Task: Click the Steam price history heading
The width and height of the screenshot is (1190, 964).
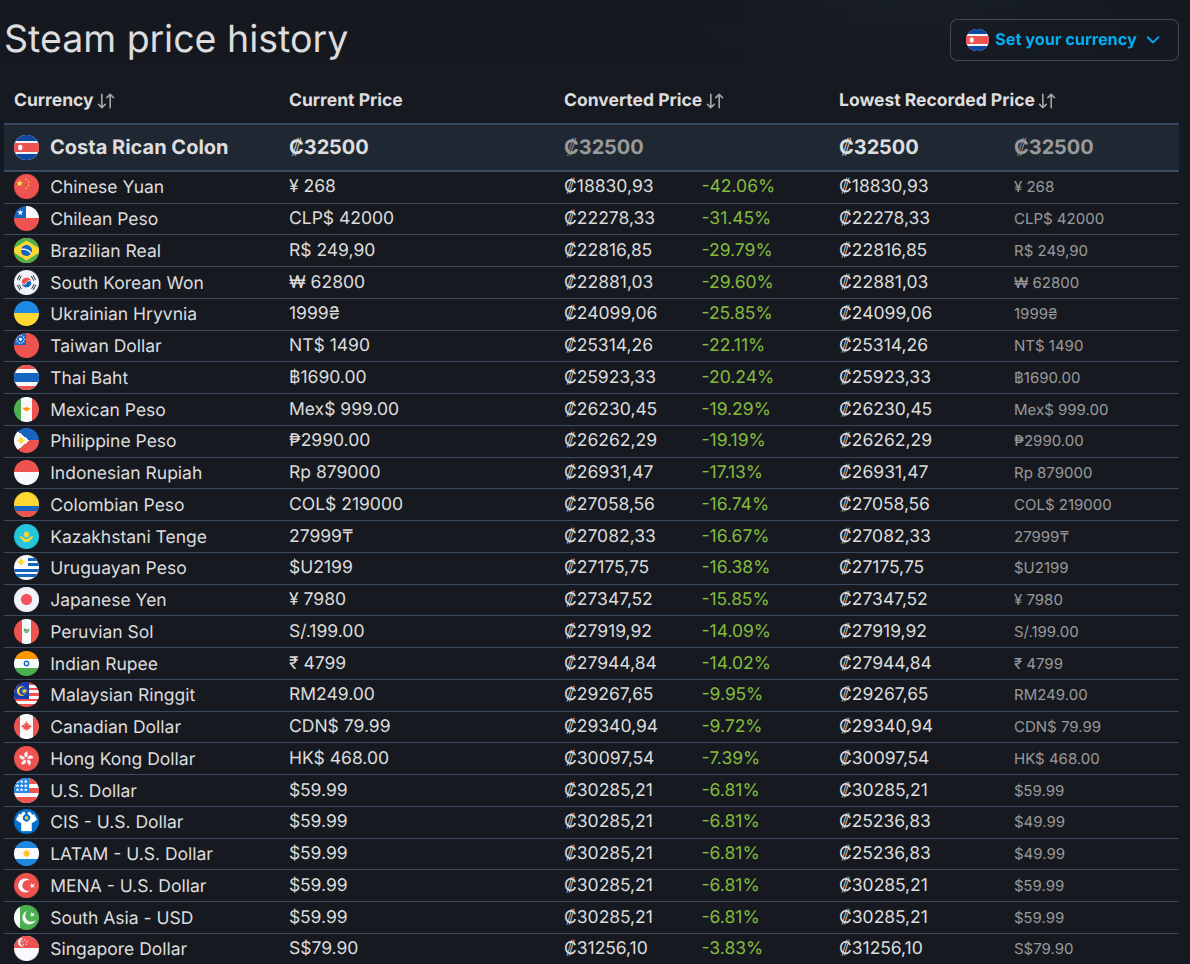Action: coord(176,39)
